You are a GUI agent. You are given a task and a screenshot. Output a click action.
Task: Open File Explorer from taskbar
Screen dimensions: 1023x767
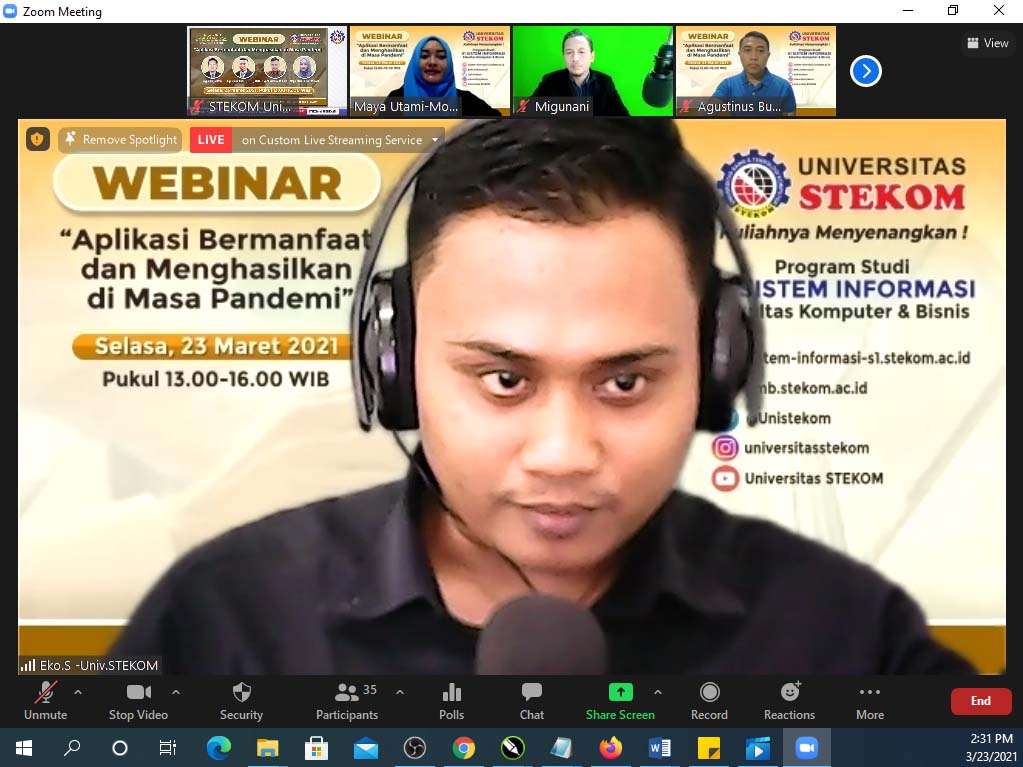point(267,747)
